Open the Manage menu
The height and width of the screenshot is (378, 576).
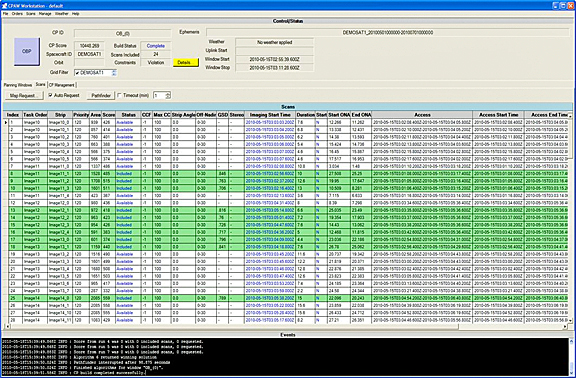[45, 14]
